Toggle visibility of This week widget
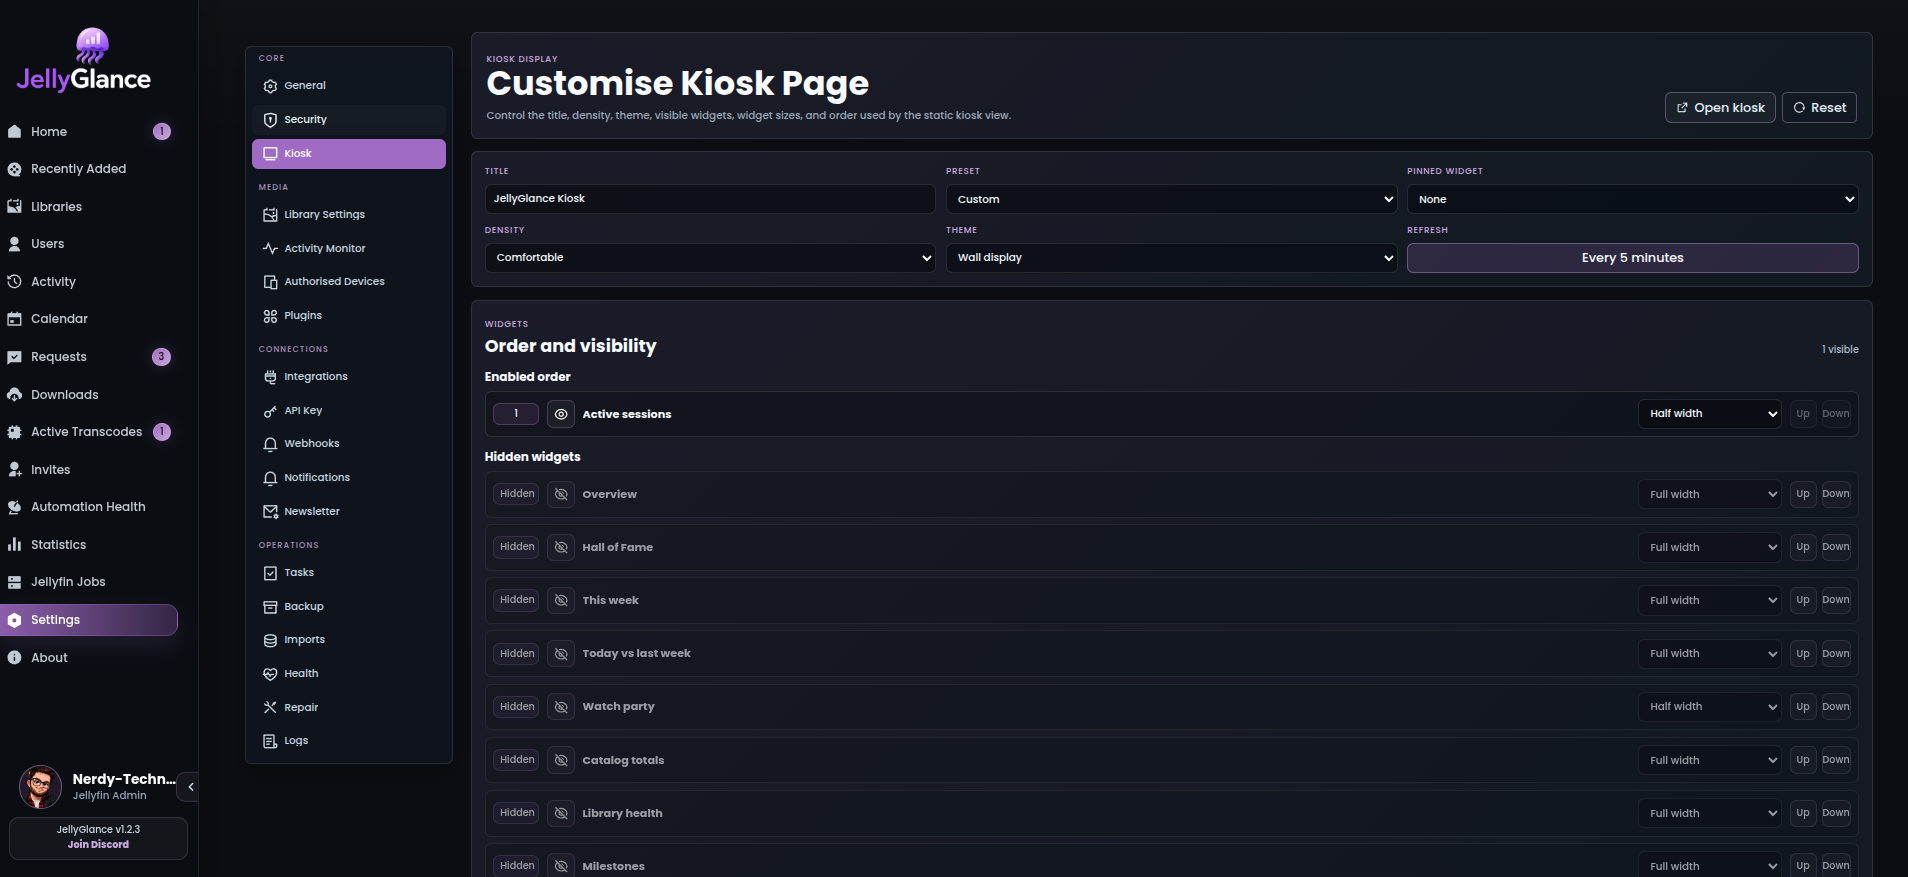 coord(561,600)
